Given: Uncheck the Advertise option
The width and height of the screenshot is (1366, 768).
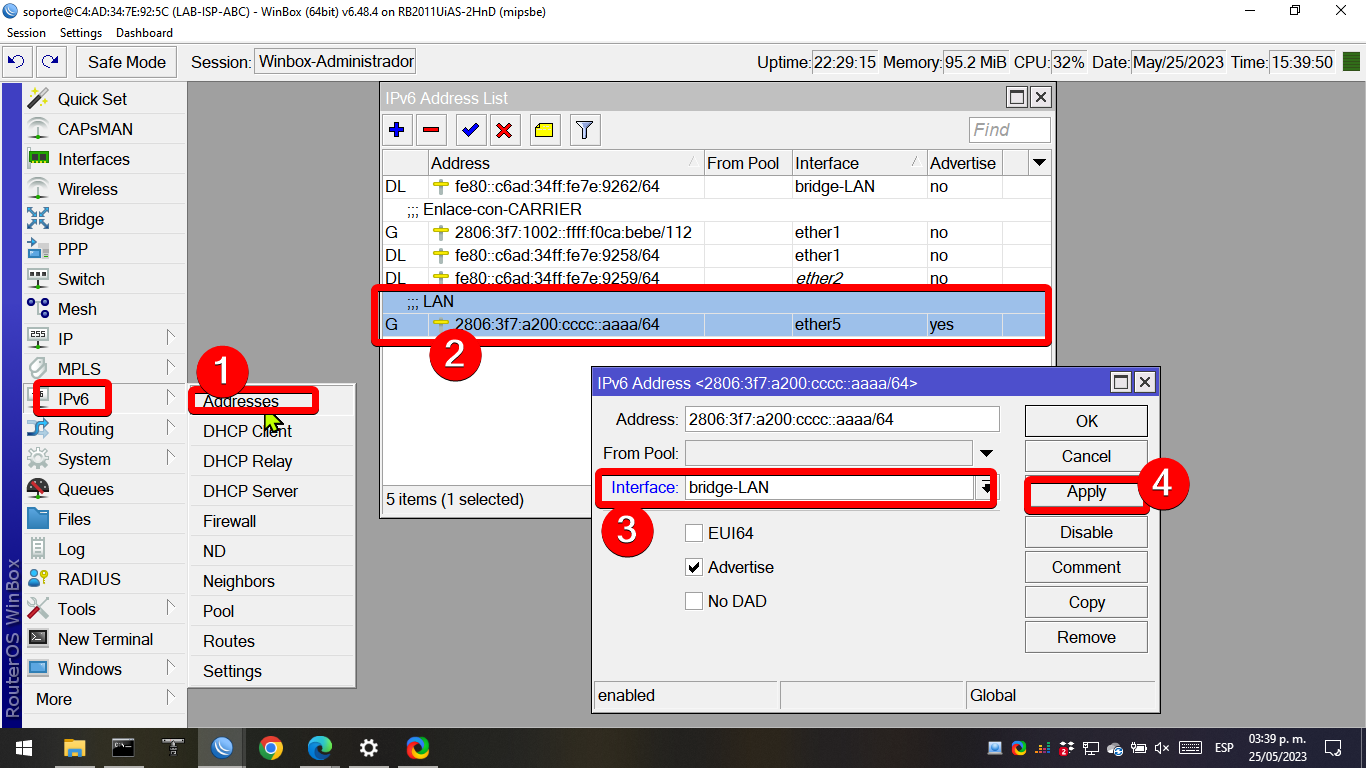Looking at the screenshot, I should click(694, 567).
